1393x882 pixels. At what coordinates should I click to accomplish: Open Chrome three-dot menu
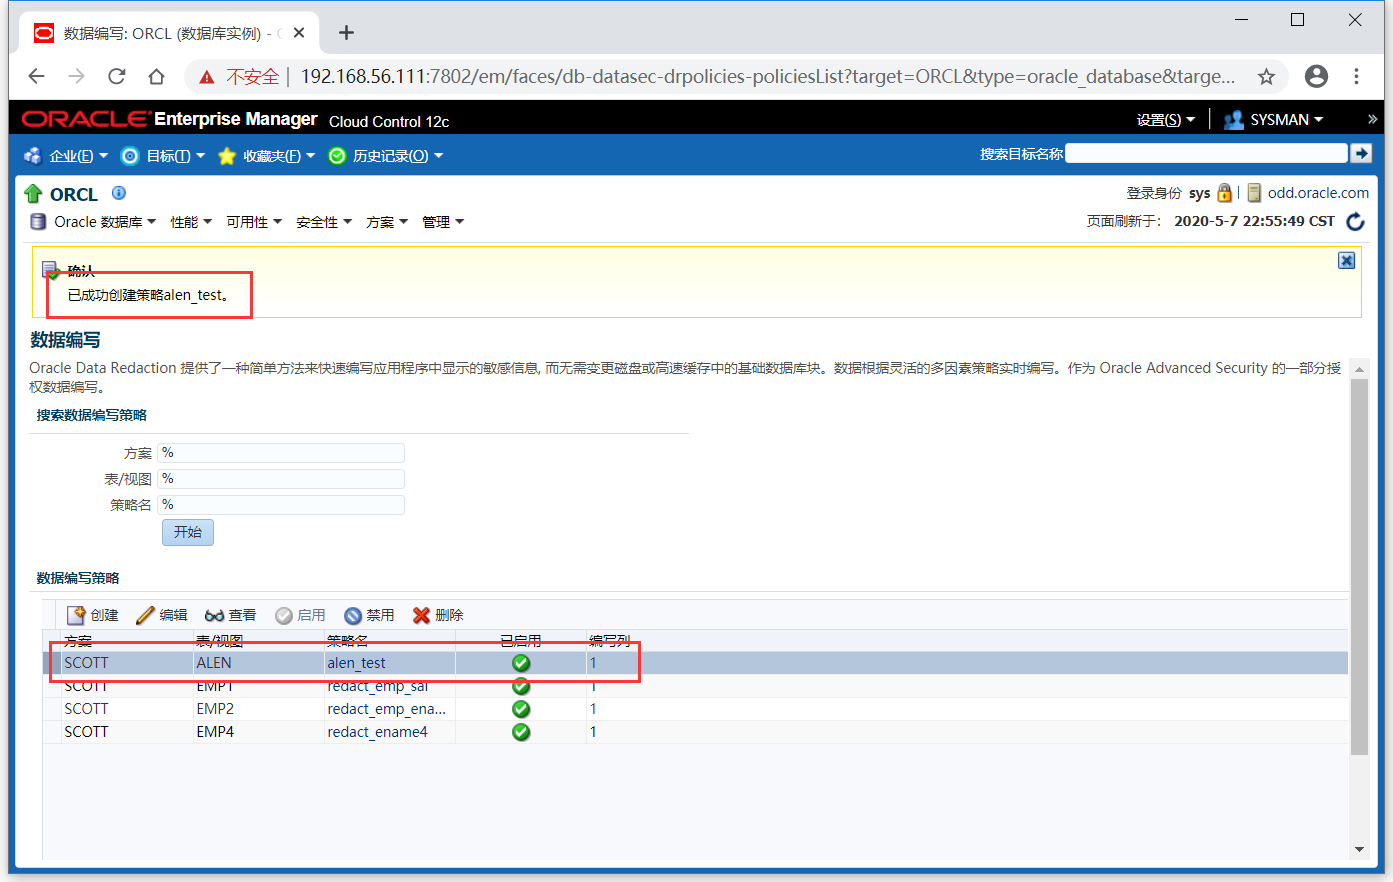[1356, 76]
